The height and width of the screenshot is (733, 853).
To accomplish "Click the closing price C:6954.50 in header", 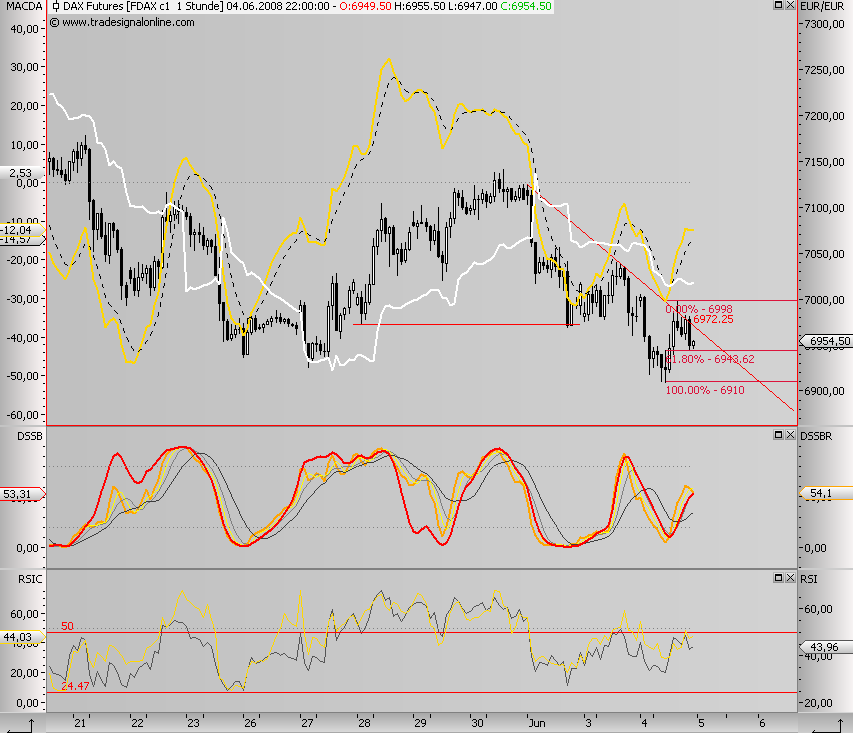I will click(x=526, y=7).
